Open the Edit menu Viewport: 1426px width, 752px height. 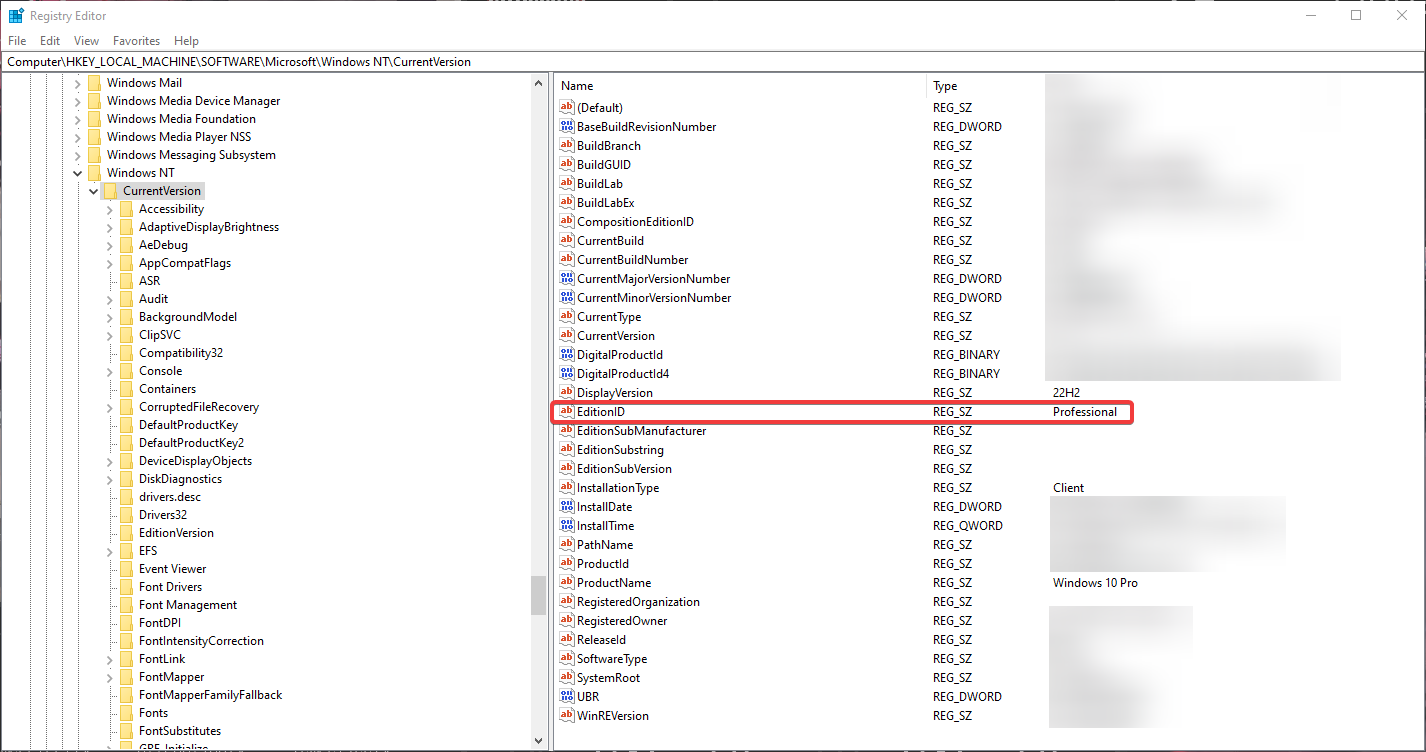tap(50, 41)
